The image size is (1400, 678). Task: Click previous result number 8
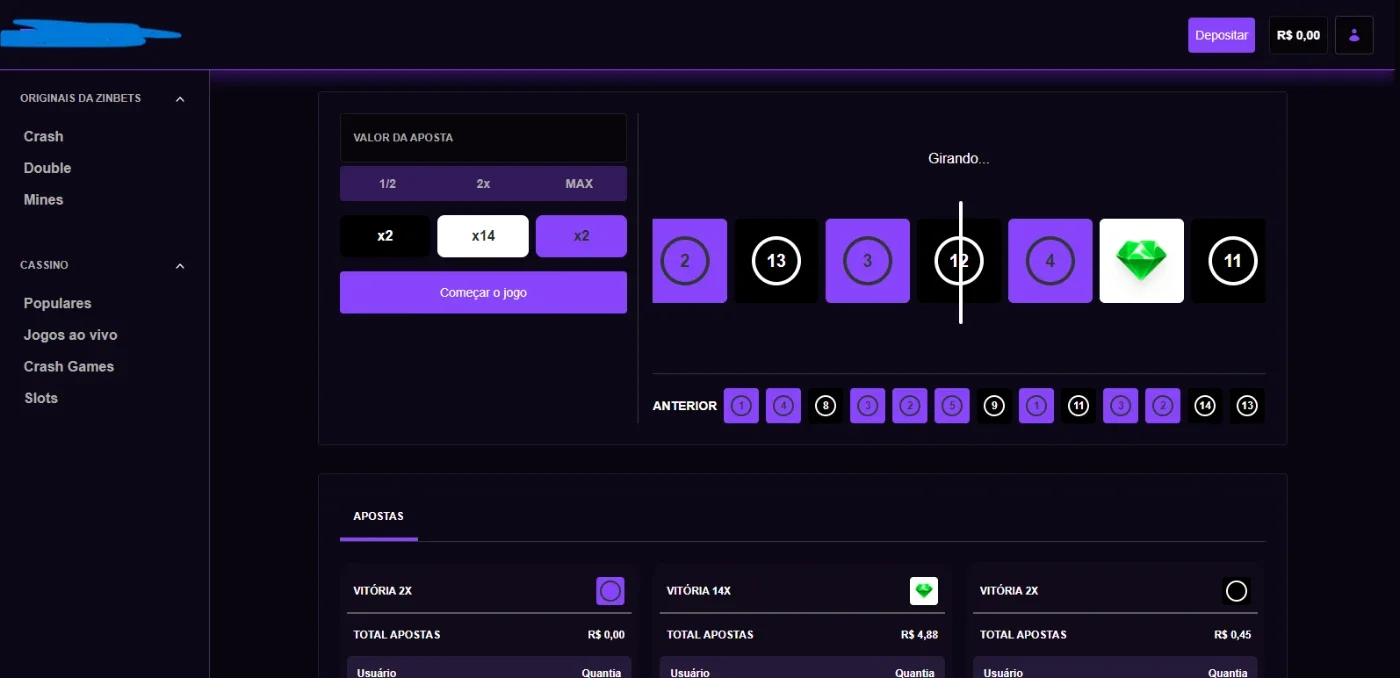coord(825,406)
